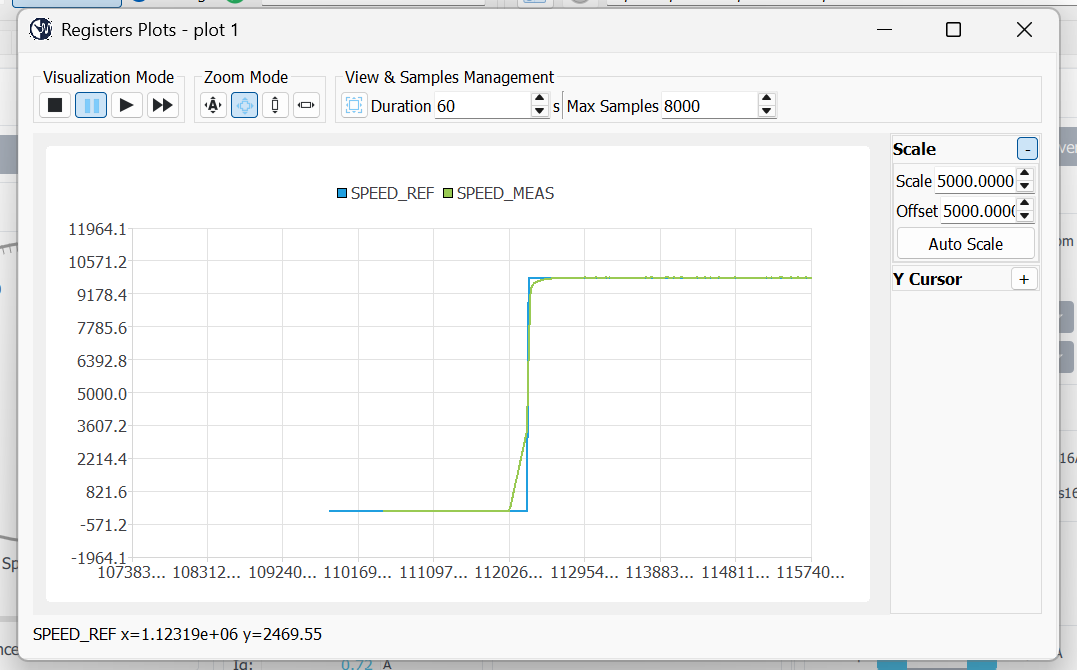This screenshot has width=1077, height=670.
Task: Decrease Duration using its down arrow
Action: pos(539,110)
